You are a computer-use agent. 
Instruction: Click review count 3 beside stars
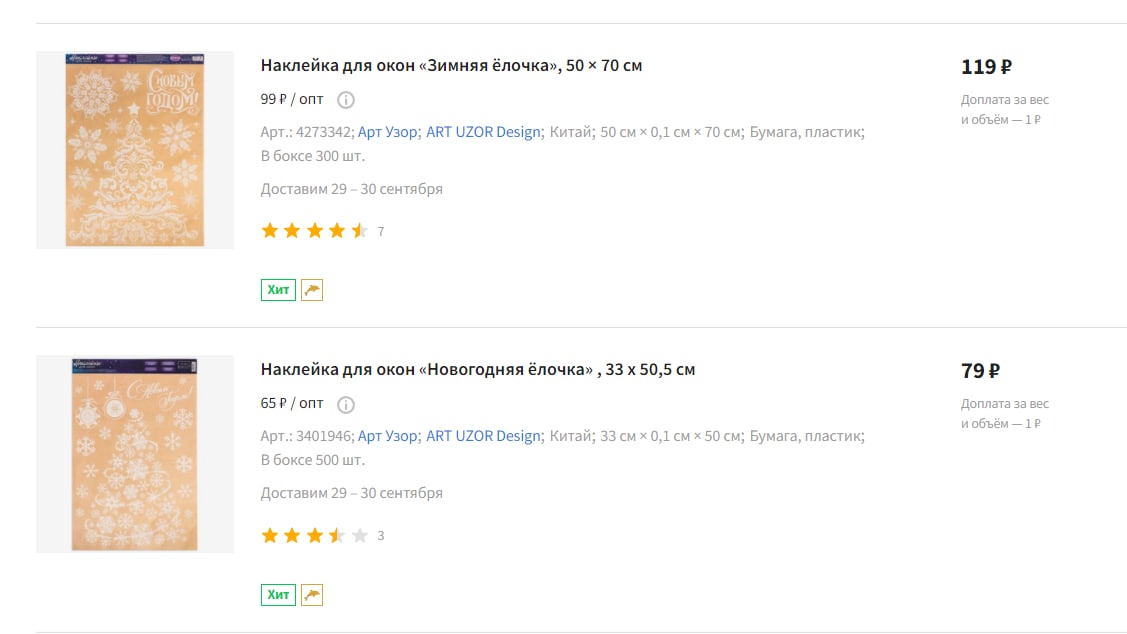[381, 536]
